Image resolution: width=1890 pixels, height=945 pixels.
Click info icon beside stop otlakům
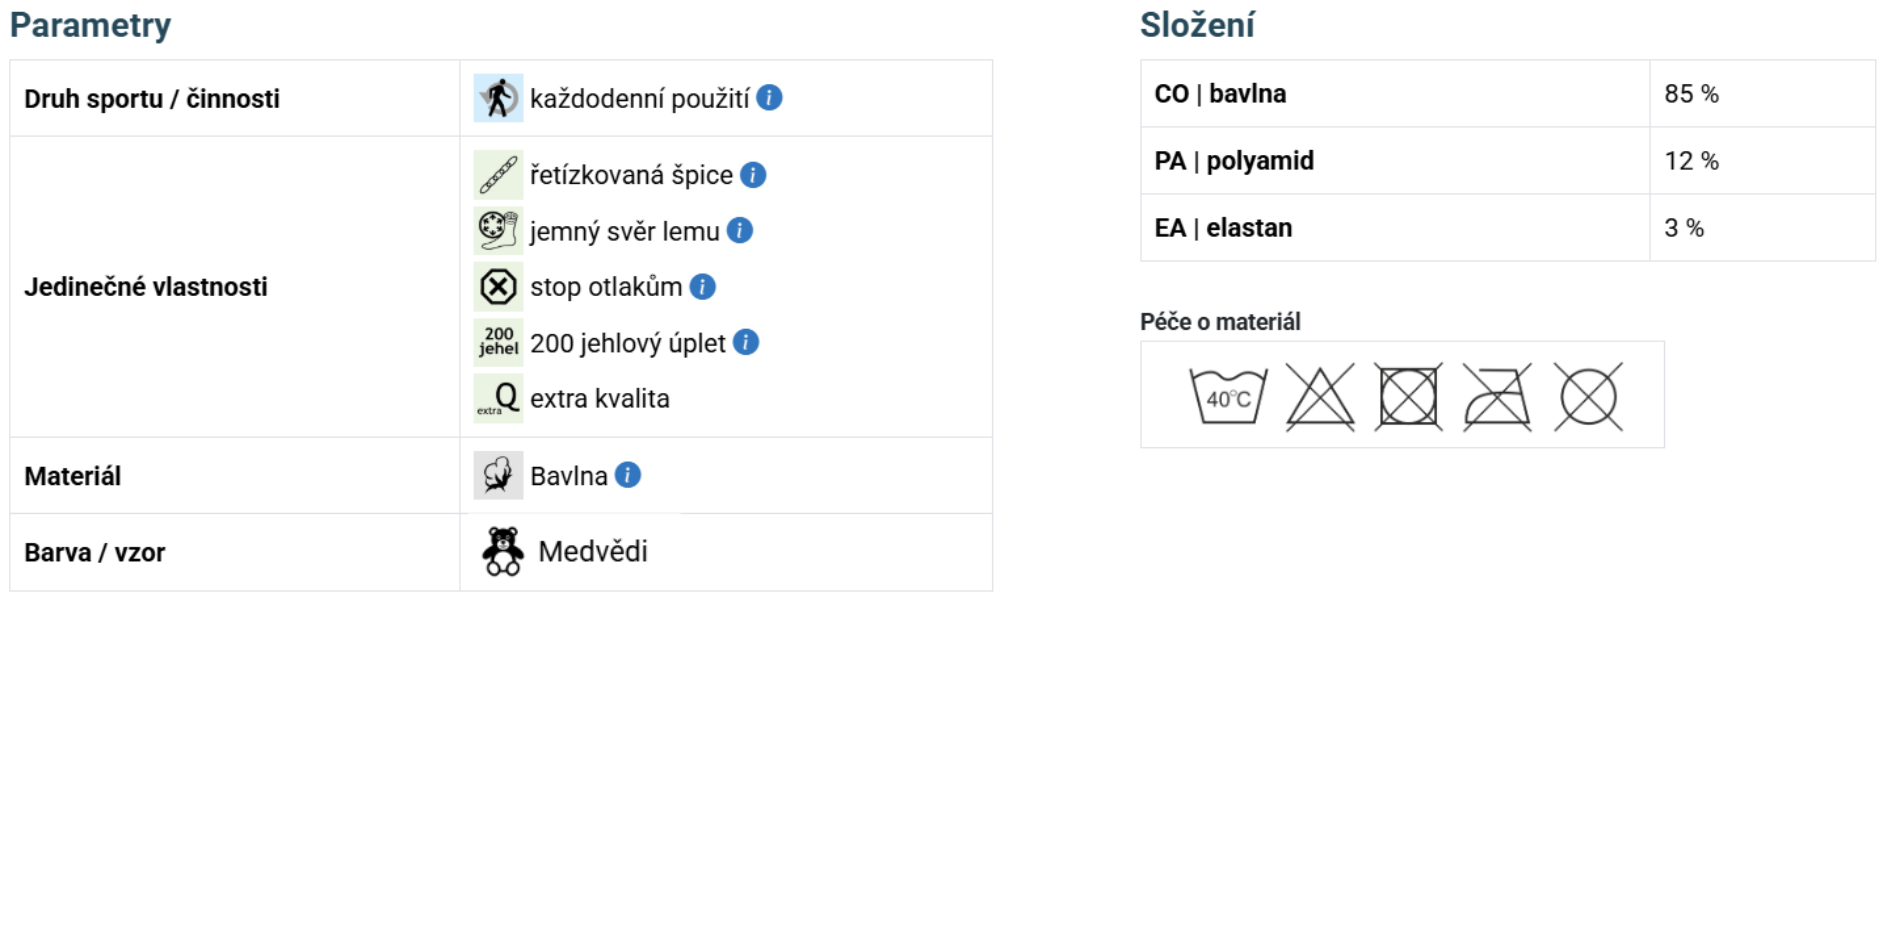pos(703,287)
